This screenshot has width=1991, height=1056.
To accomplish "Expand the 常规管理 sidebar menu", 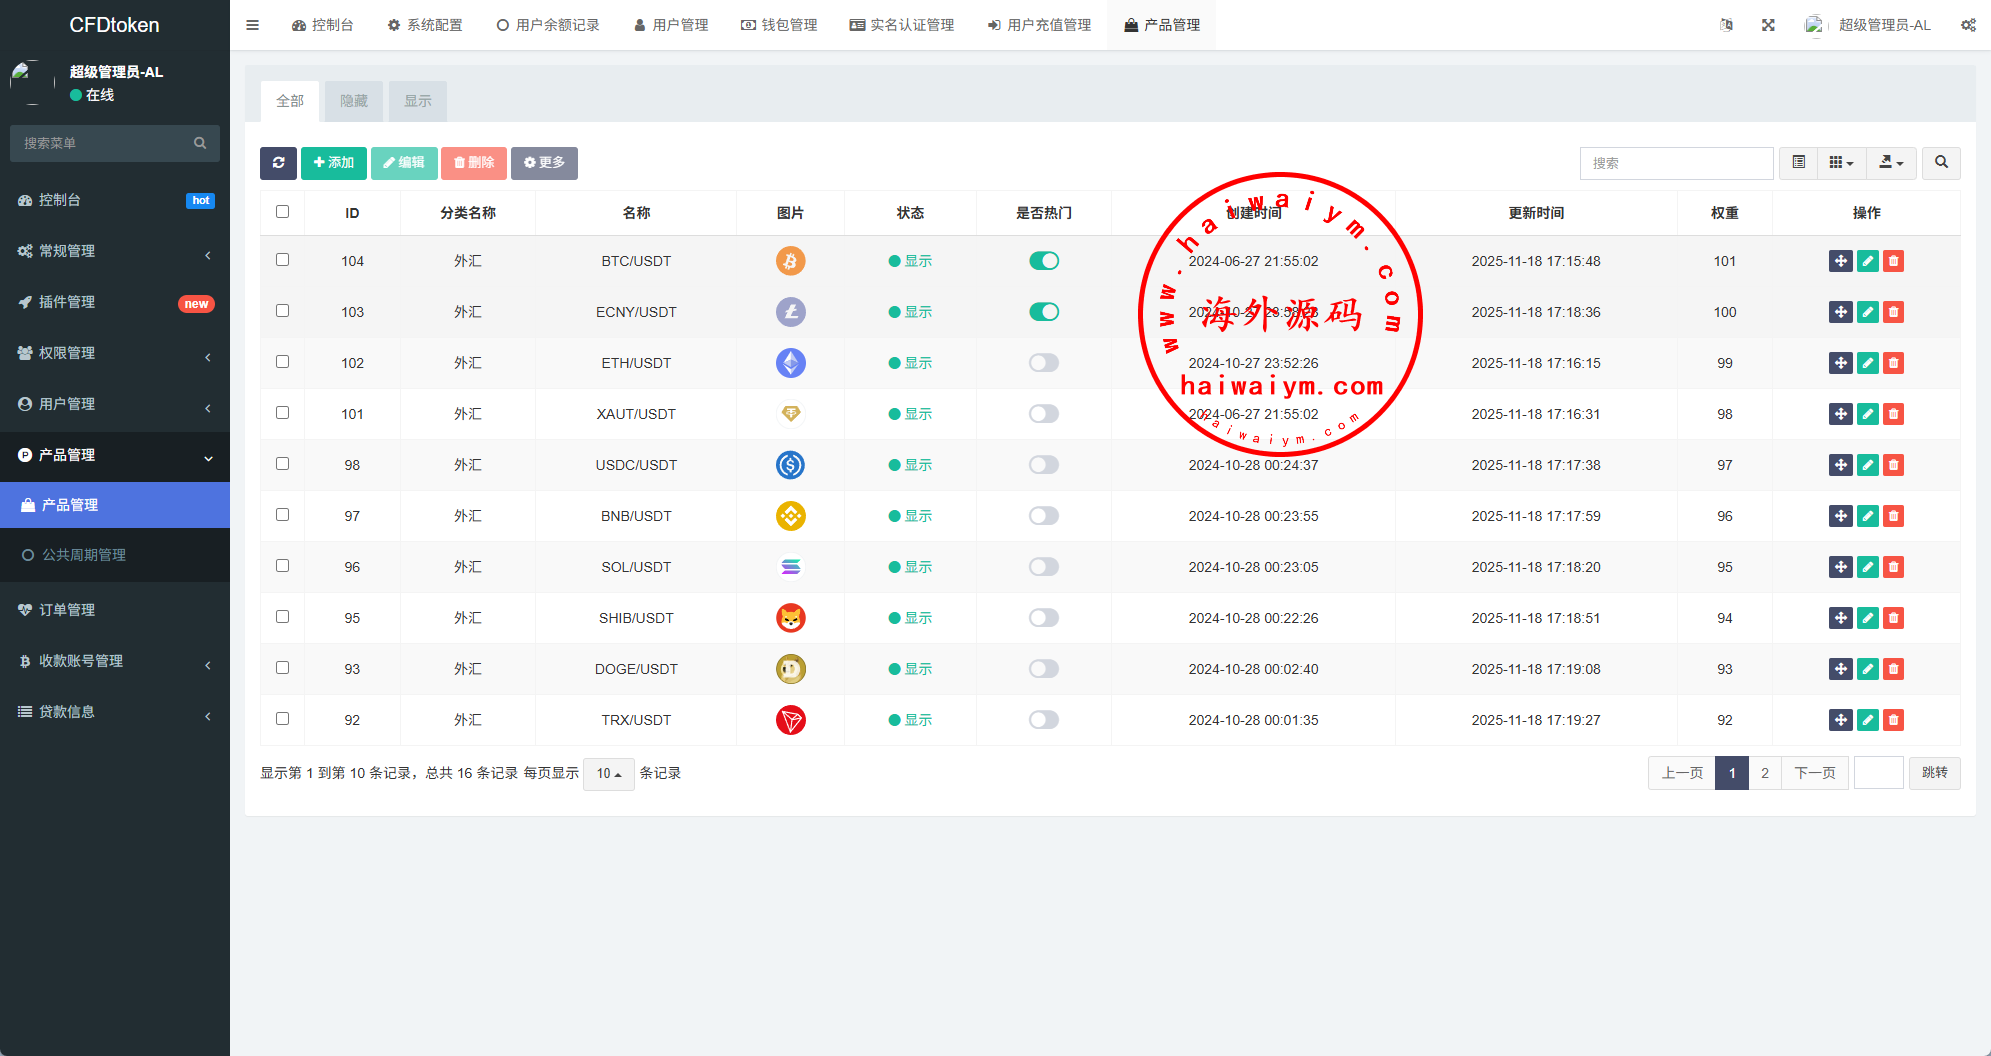I will click(x=115, y=251).
